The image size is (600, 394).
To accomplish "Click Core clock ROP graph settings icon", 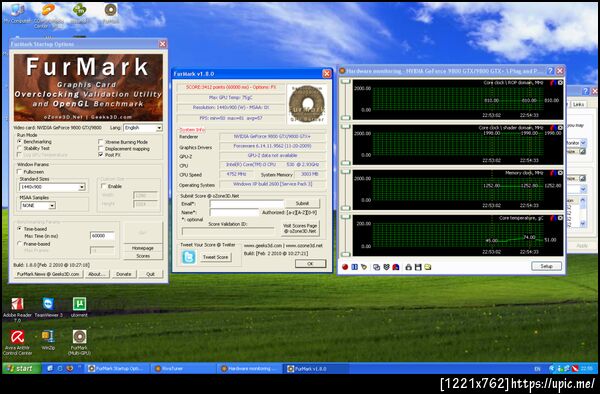I will (560, 83).
